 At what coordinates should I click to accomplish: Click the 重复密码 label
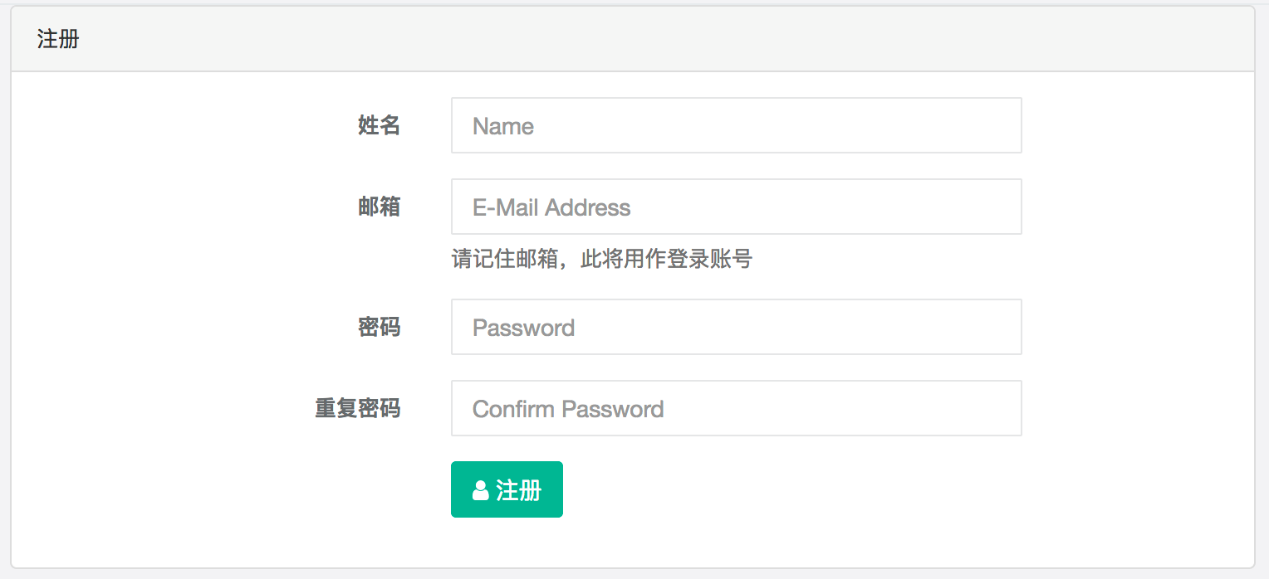358,408
